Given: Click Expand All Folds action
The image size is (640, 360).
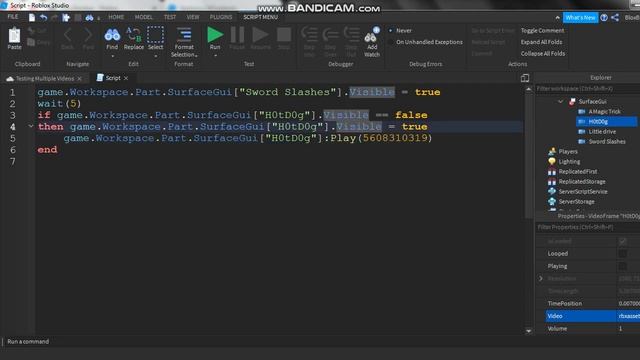Looking at the screenshot, I should [541, 42].
